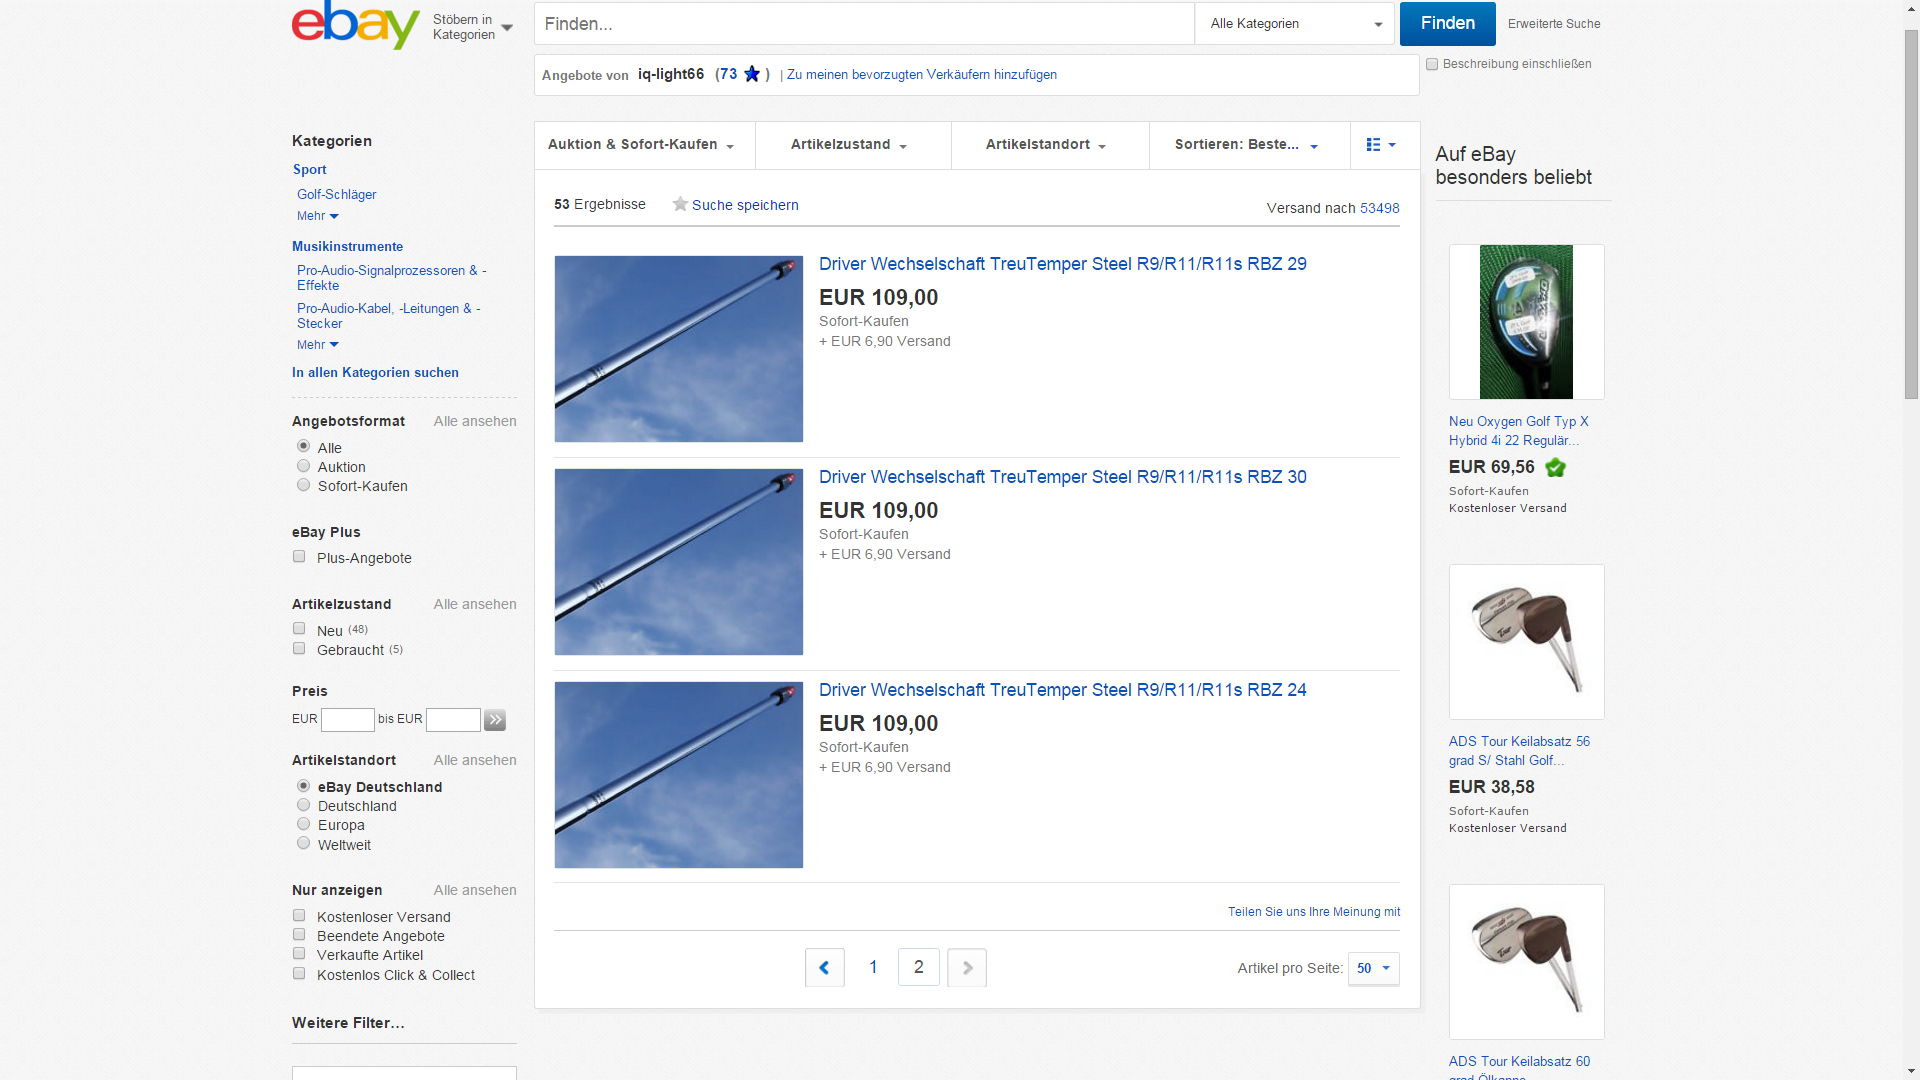Image resolution: width=1920 pixels, height=1080 pixels.
Task: Select the Weltweit location radio button
Action: click(x=303, y=843)
